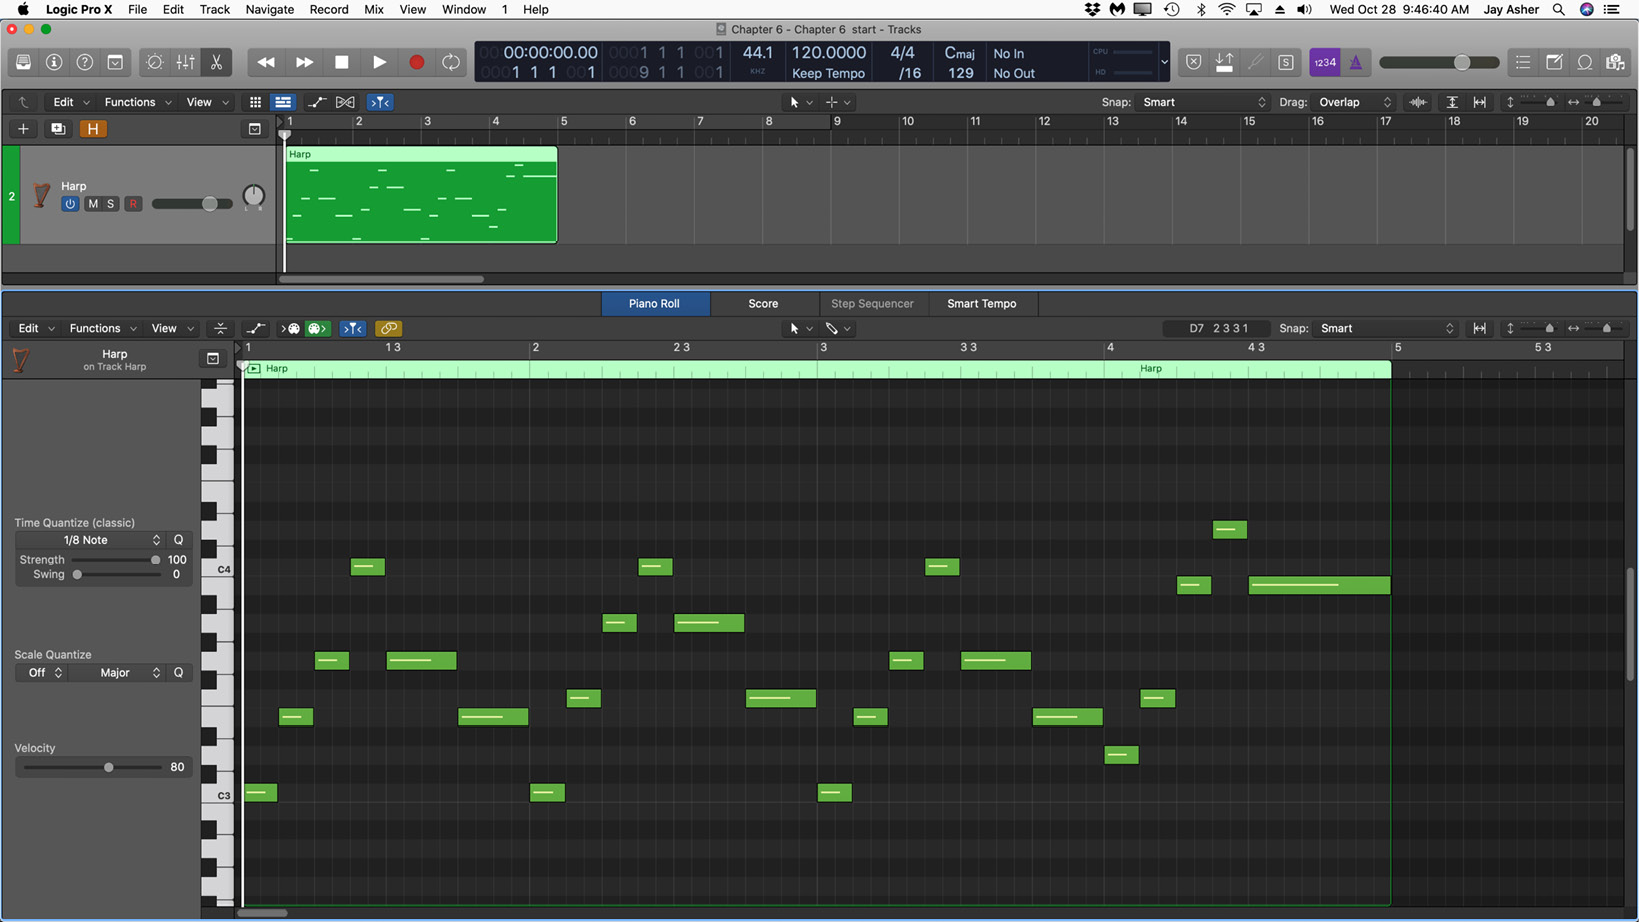Image resolution: width=1639 pixels, height=922 pixels.
Task: Open the List Editors icon
Action: coord(1523,62)
